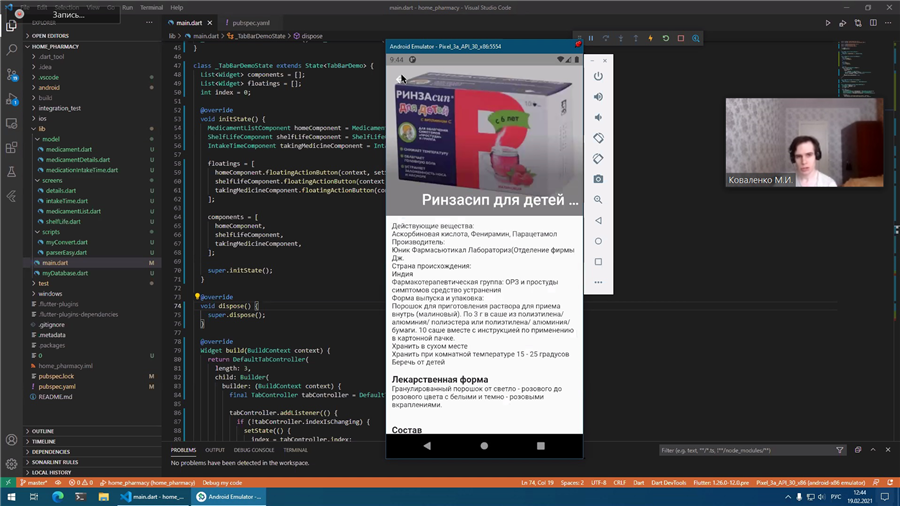The height and width of the screenshot is (506, 900).
Task: Open Microsoft Edge from taskbar
Action: (57, 497)
